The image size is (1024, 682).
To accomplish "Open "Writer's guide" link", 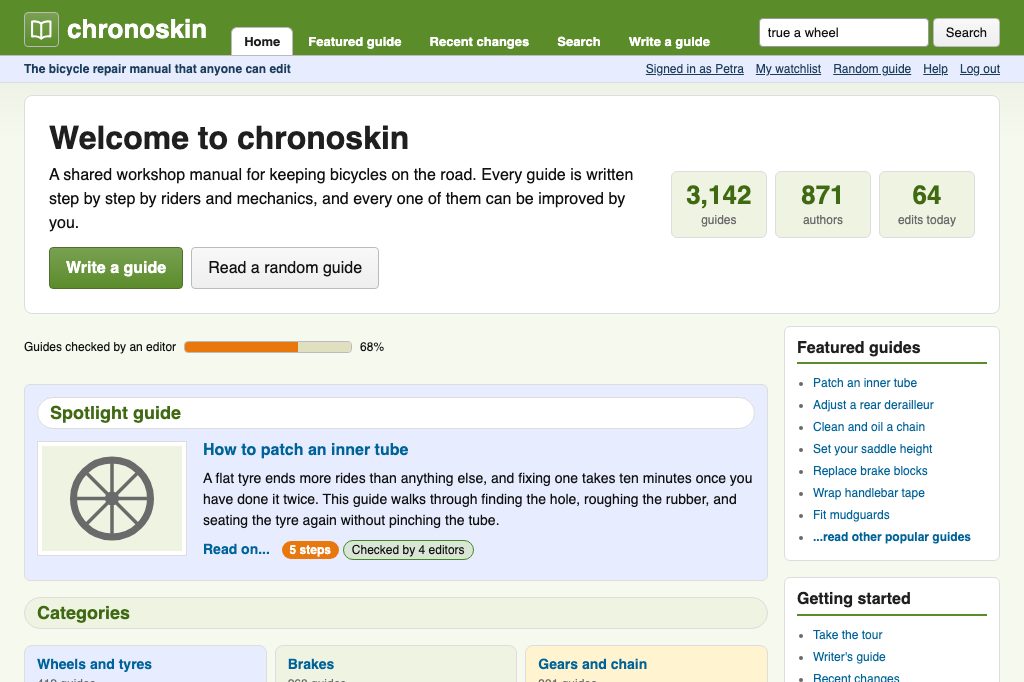I will (x=849, y=657).
